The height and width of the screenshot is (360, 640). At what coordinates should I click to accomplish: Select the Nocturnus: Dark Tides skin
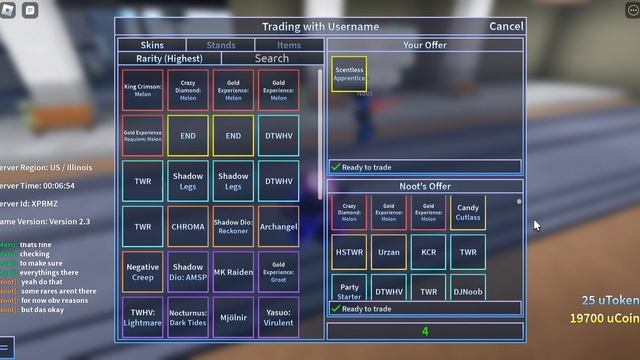188,317
